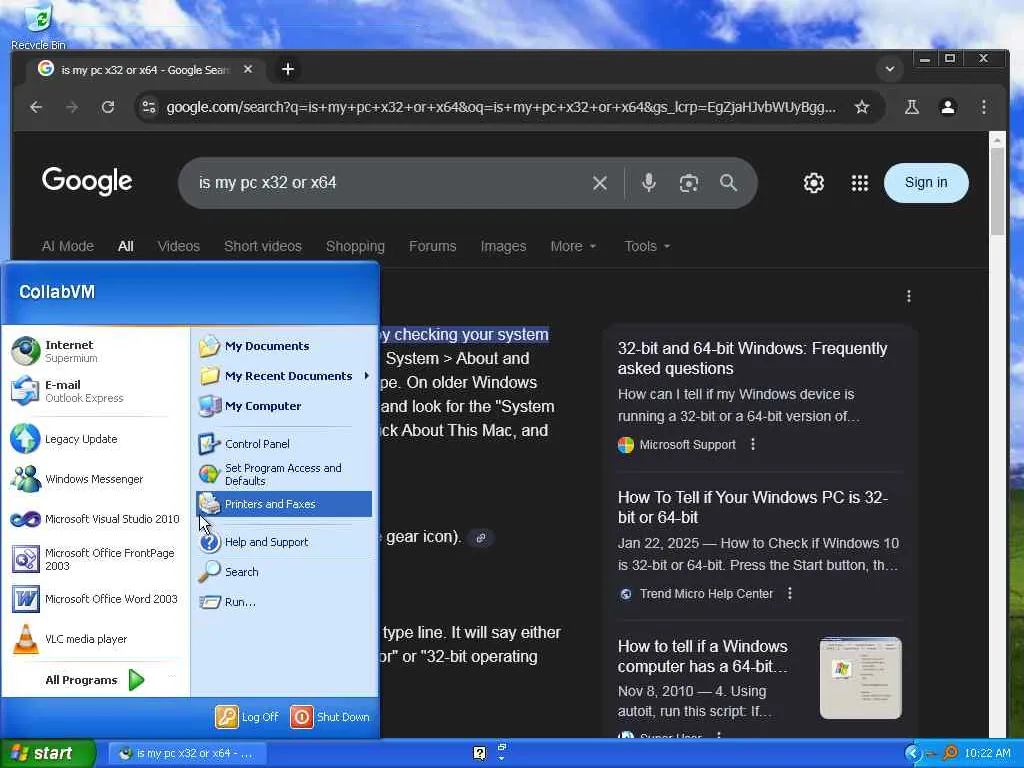The height and width of the screenshot is (768, 1024).
Task: Open Microsoft Office FrontPage 2003
Action: click(x=97, y=559)
